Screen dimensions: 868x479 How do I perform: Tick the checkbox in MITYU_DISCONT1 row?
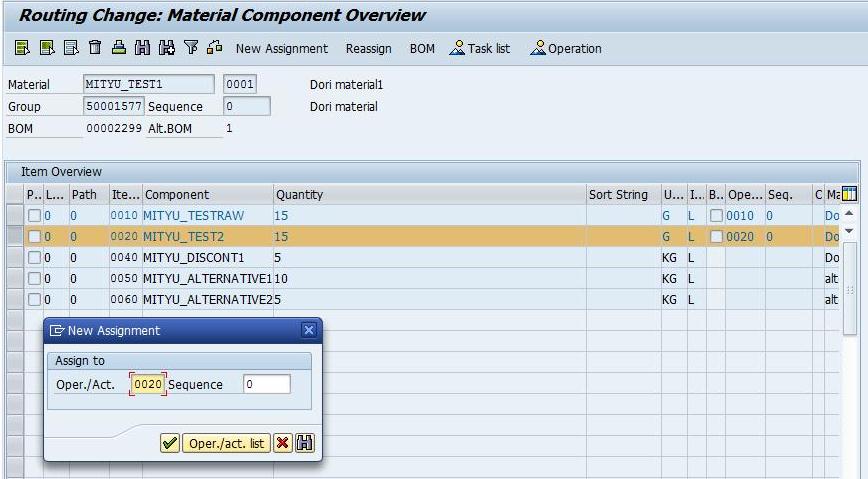pyautogui.click(x=34, y=257)
